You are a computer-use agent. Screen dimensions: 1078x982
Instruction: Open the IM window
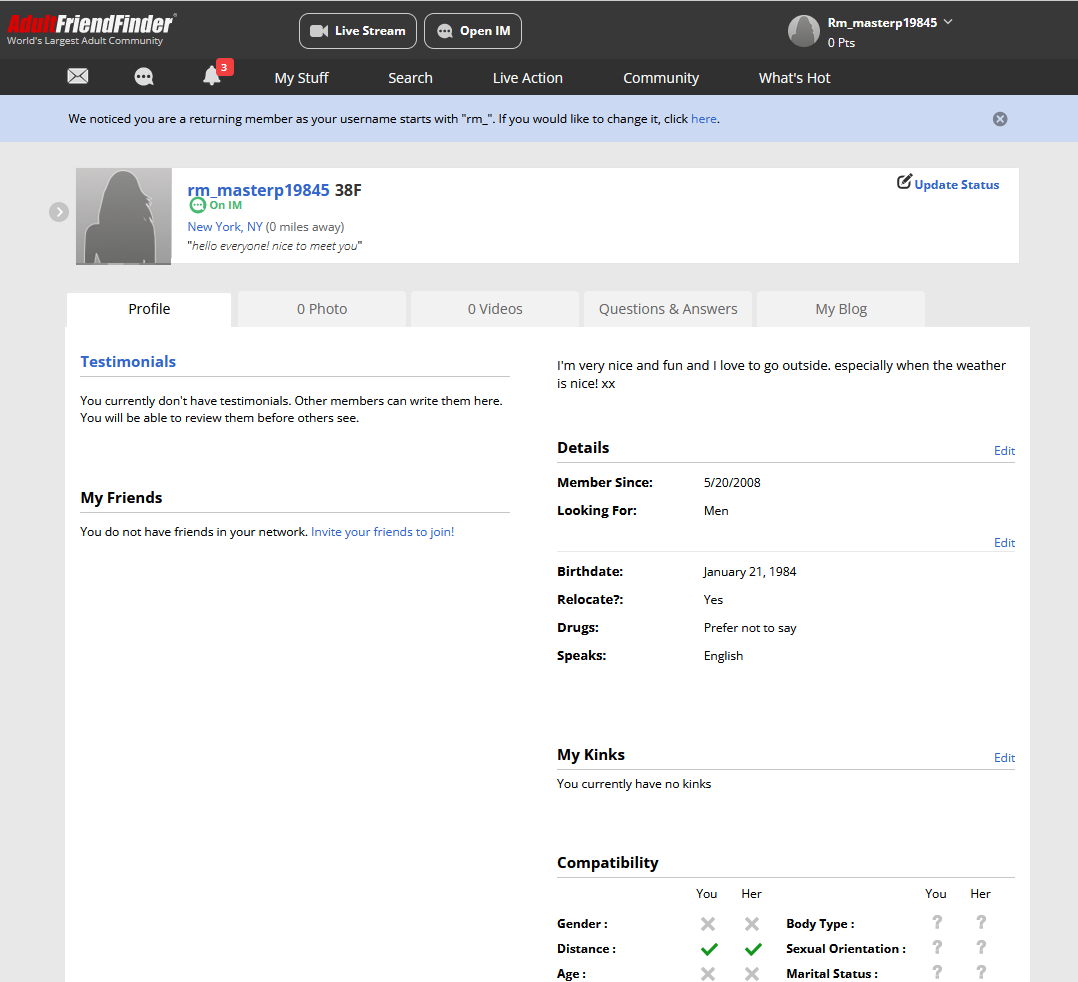[x=473, y=31]
